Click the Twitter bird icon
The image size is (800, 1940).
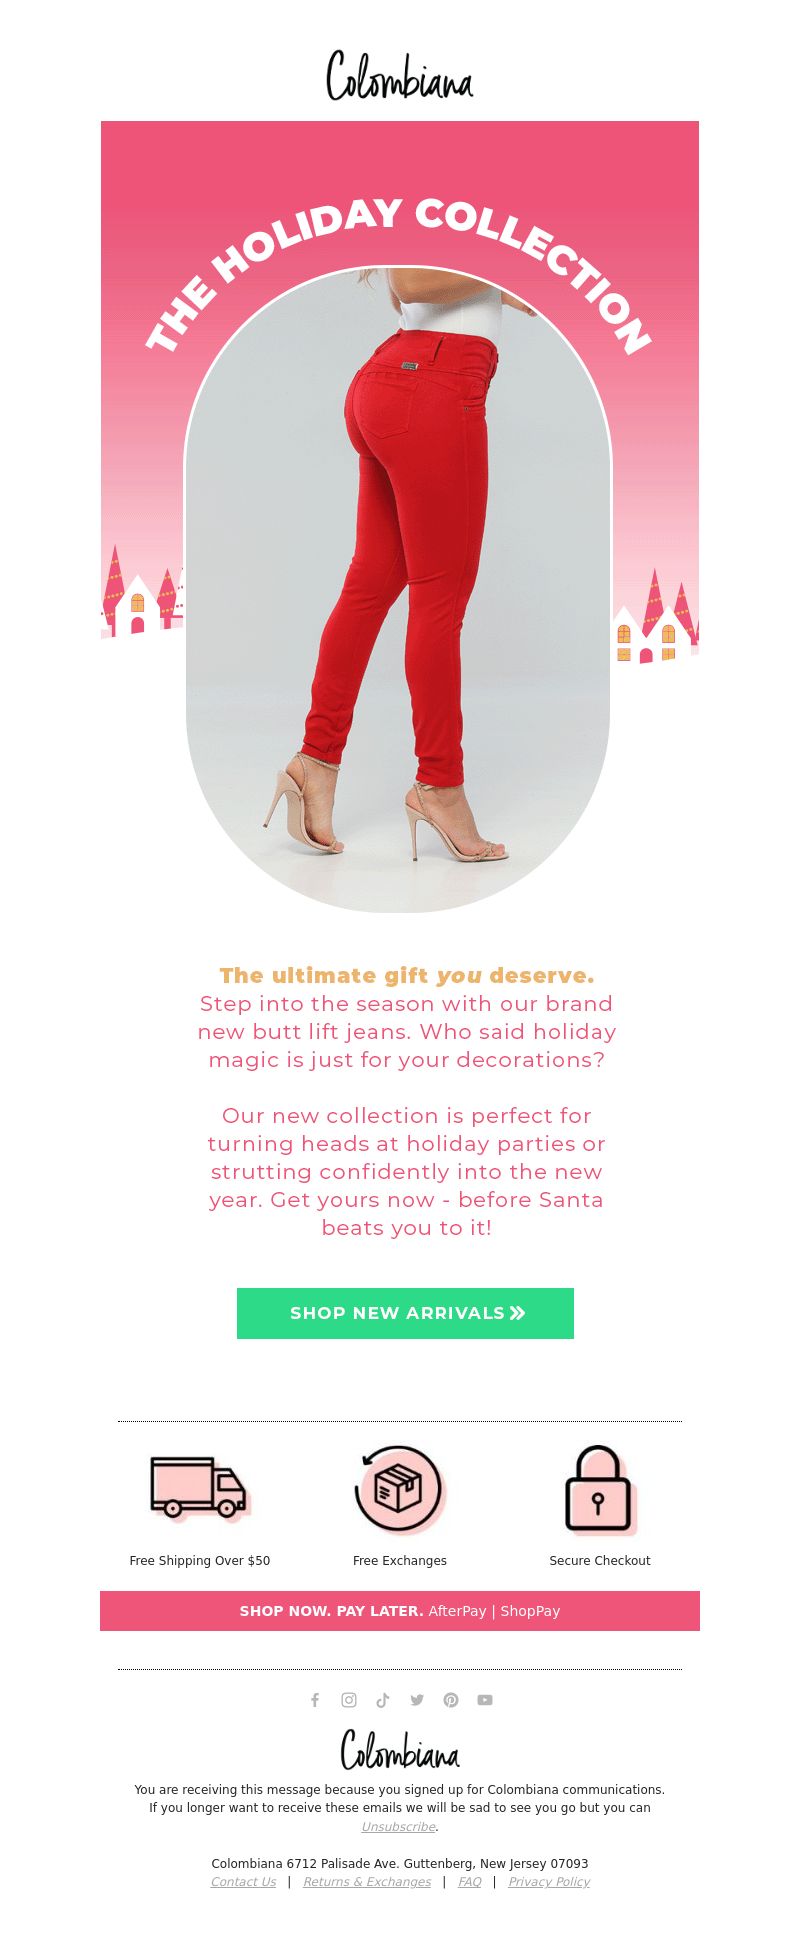click(x=417, y=1700)
